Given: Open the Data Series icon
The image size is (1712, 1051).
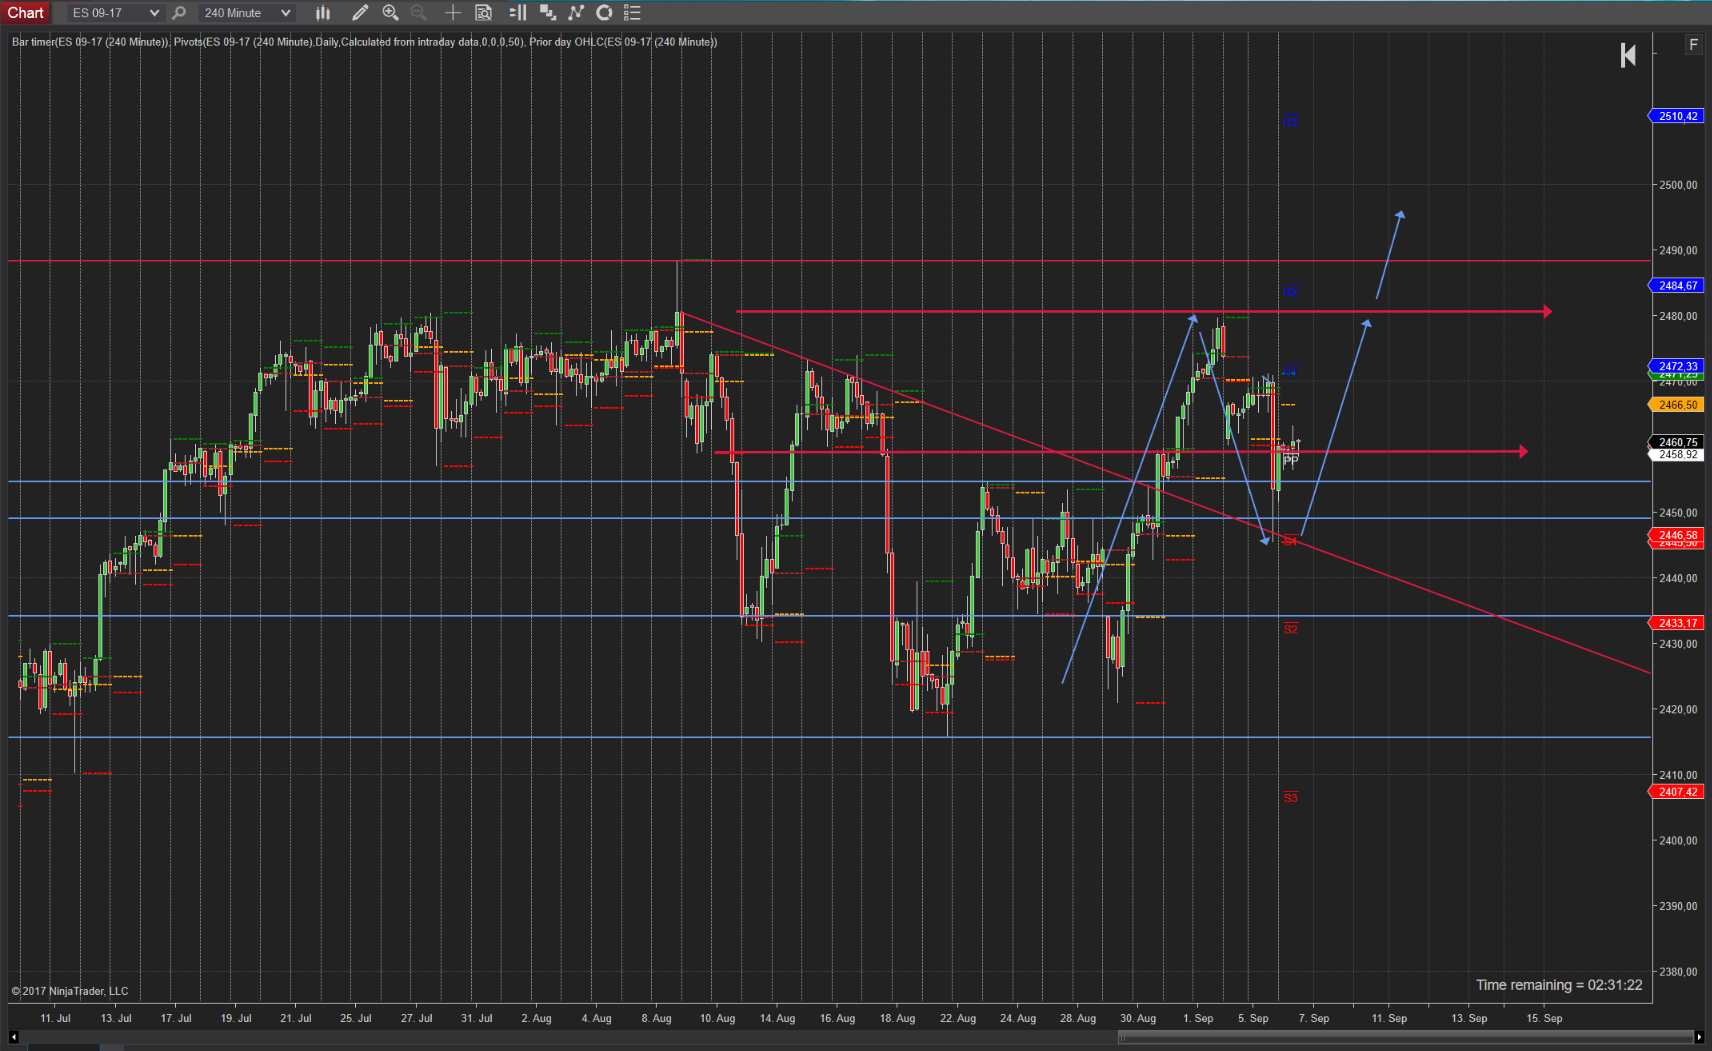Looking at the screenshot, I should pos(548,13).
